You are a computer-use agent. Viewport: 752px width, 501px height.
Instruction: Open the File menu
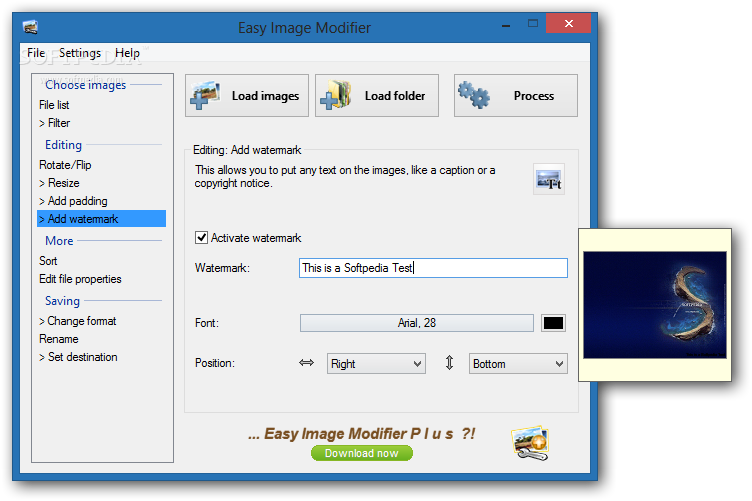tap(36, 53)
